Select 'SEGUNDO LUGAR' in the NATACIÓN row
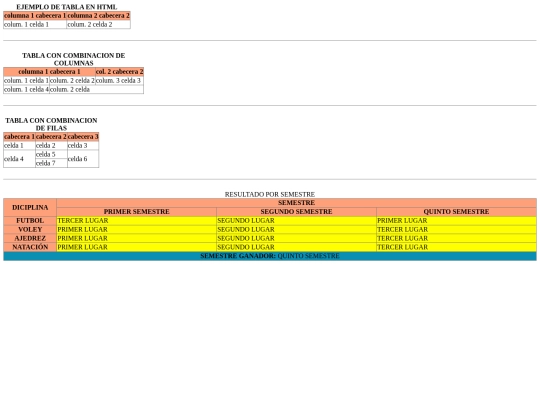 (x=297, y=247)
